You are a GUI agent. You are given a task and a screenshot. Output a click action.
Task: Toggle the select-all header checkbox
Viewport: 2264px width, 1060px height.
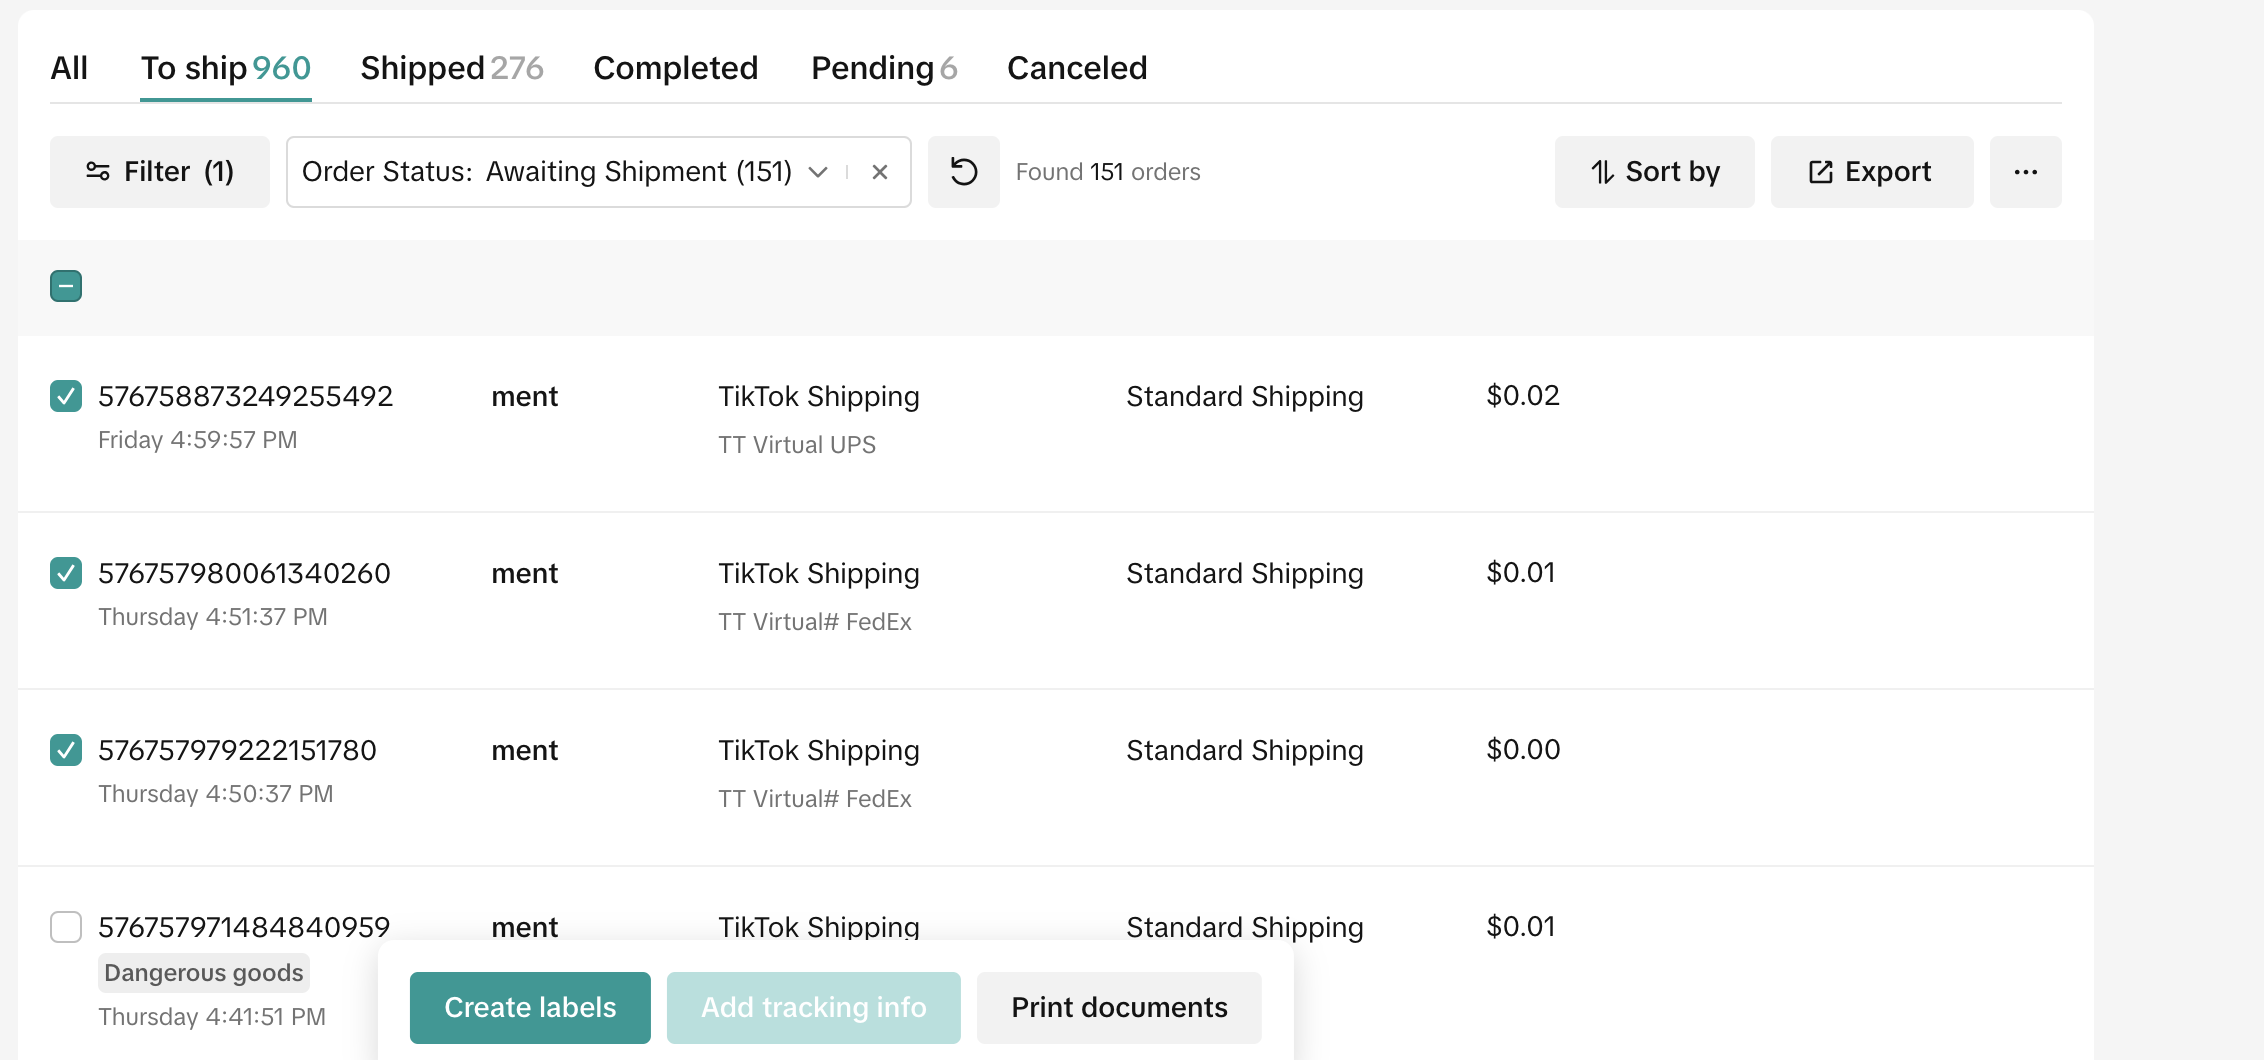point(66,287)
